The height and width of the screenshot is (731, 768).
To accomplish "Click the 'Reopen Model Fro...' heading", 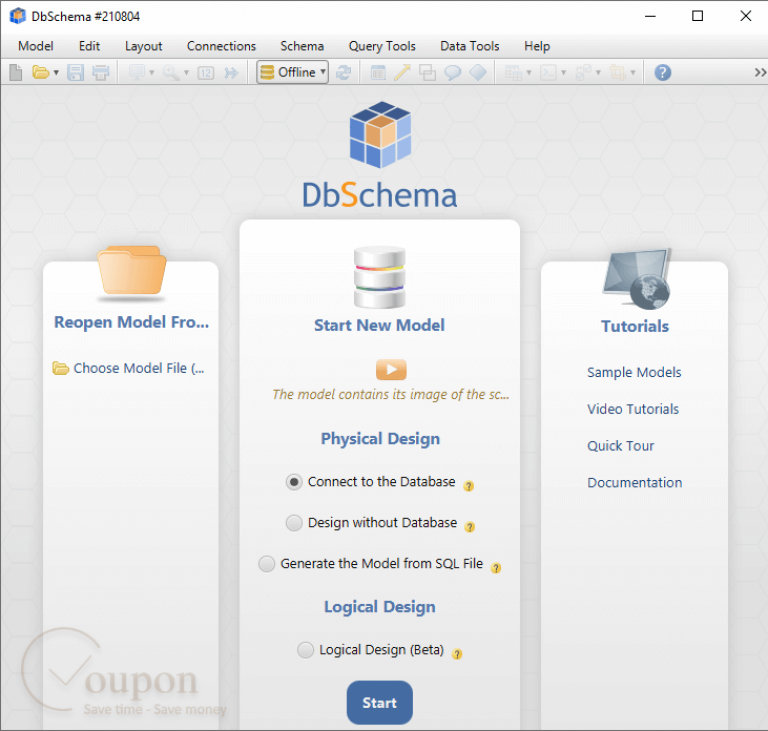I will point(131,322).
